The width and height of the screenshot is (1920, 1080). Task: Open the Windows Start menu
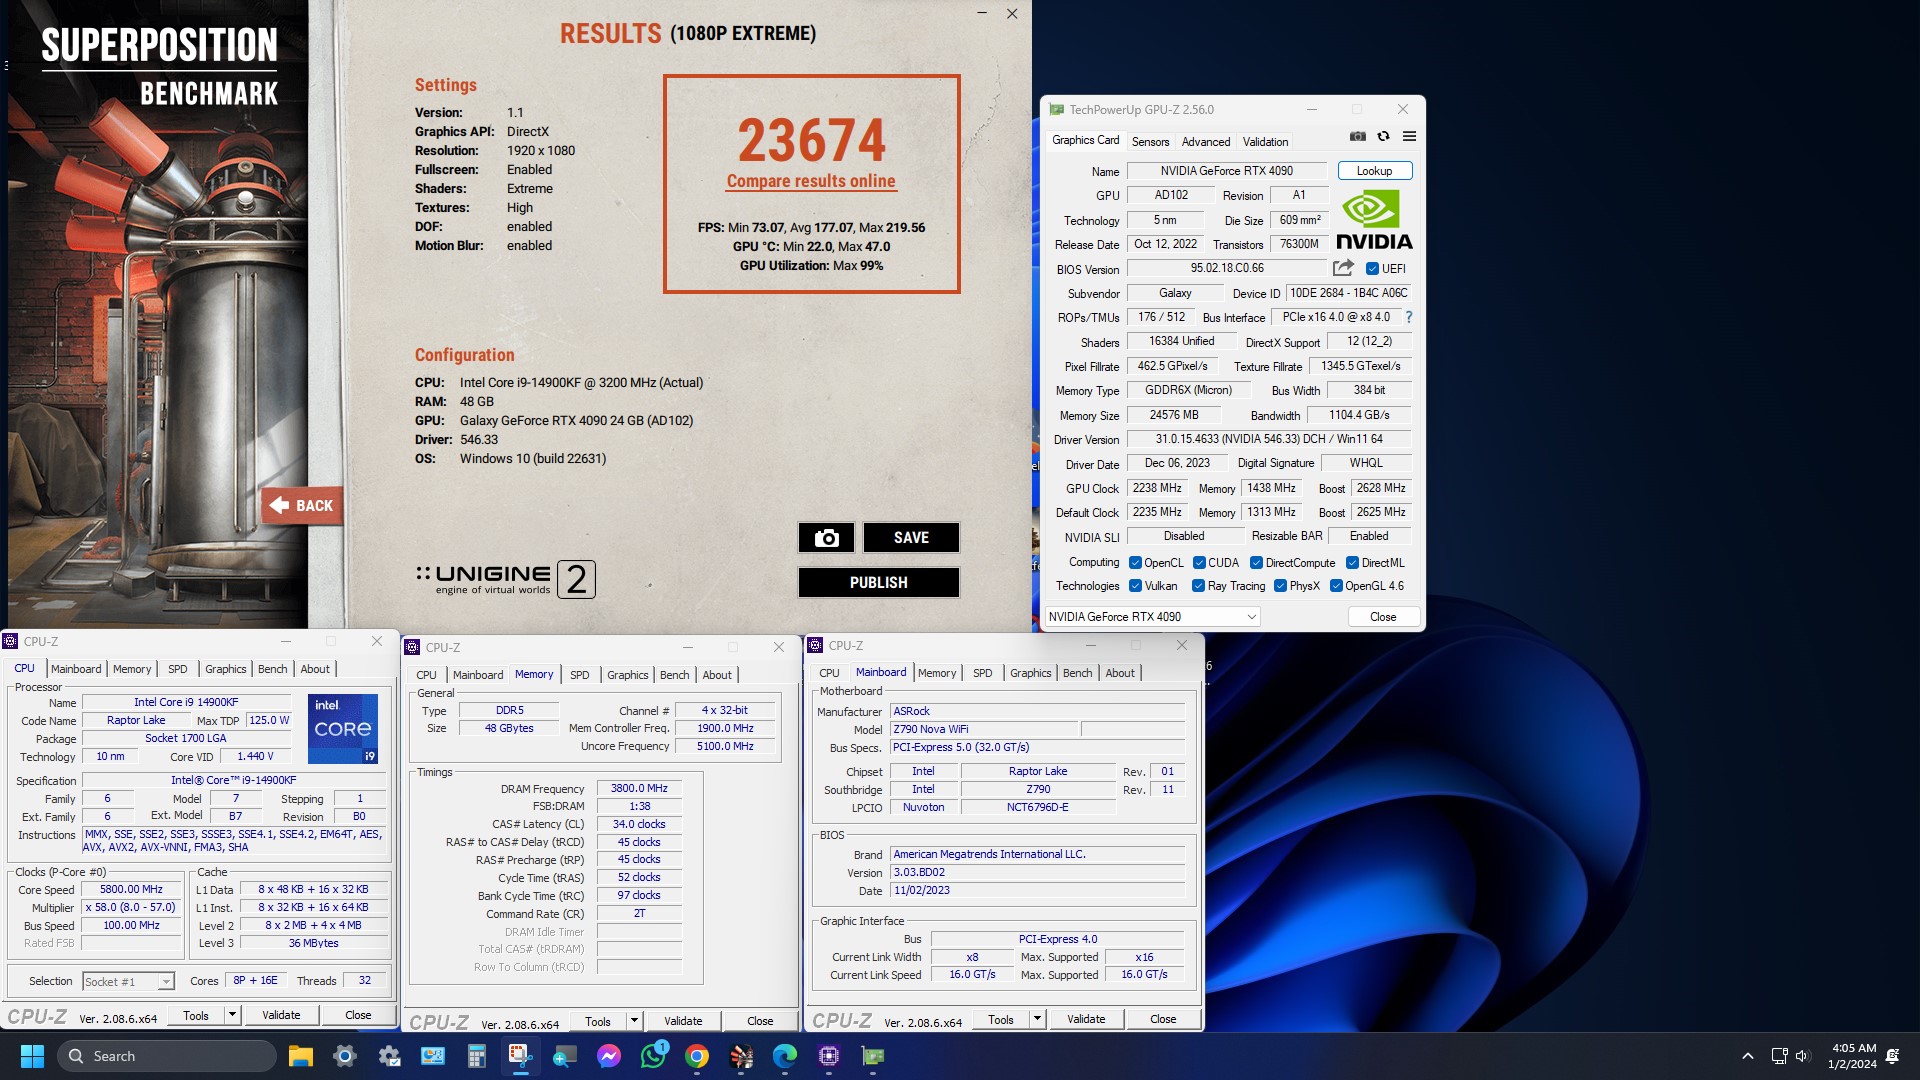[x=32, y=1056]
